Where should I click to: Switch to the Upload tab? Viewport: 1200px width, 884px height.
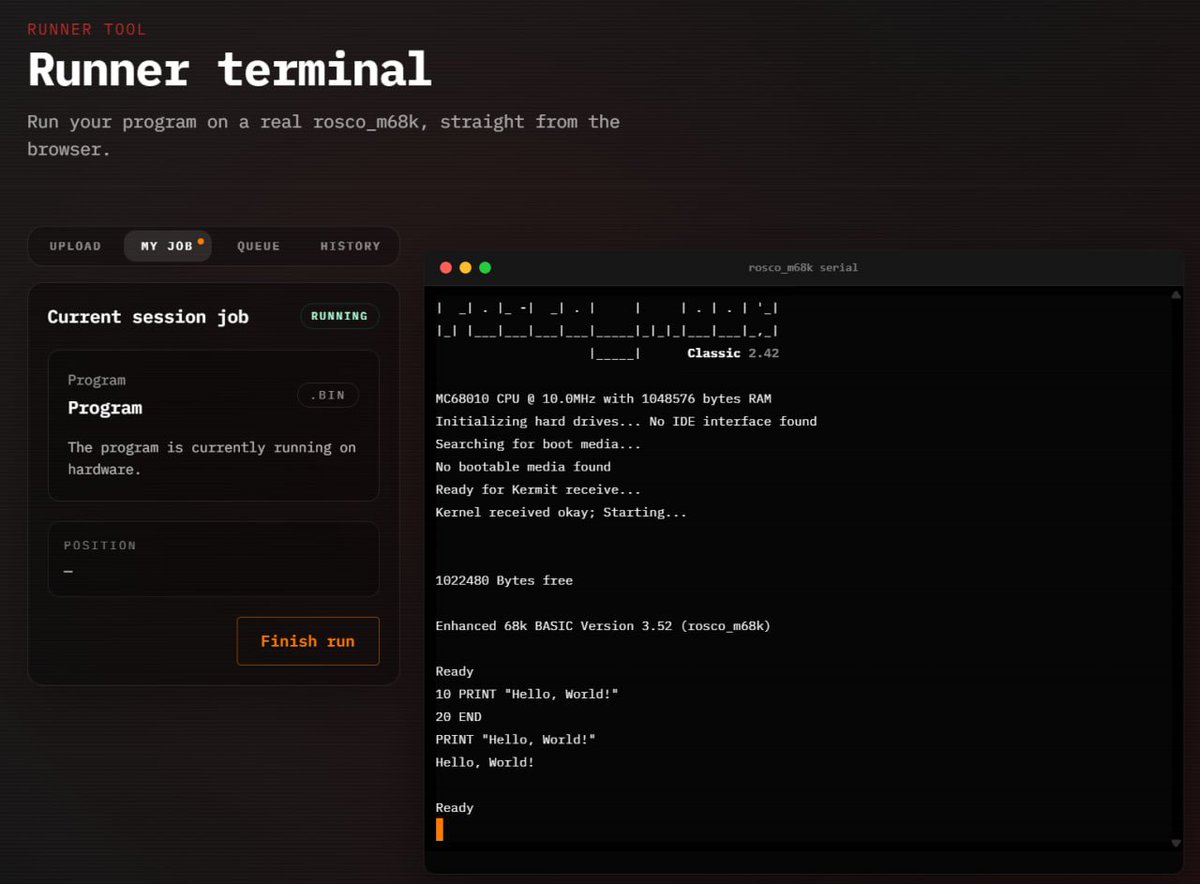pyautogui.click(x=75, y=246)
